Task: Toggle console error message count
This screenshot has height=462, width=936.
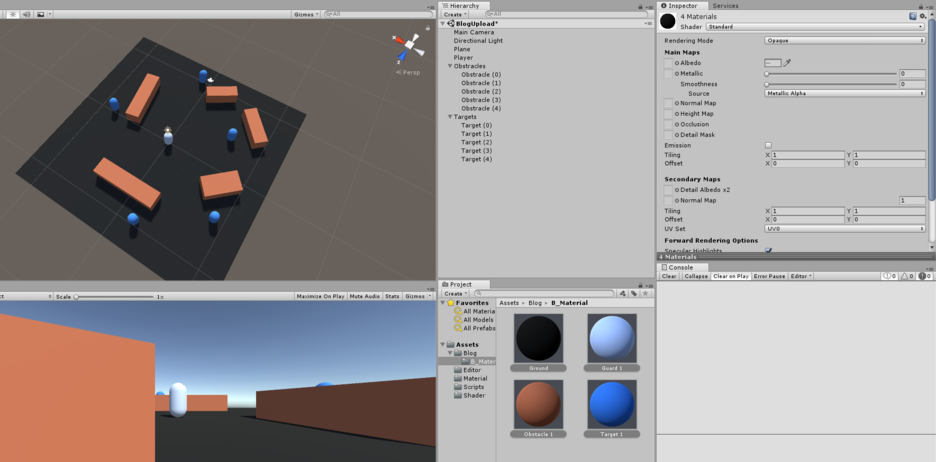Action: point(925,276)
